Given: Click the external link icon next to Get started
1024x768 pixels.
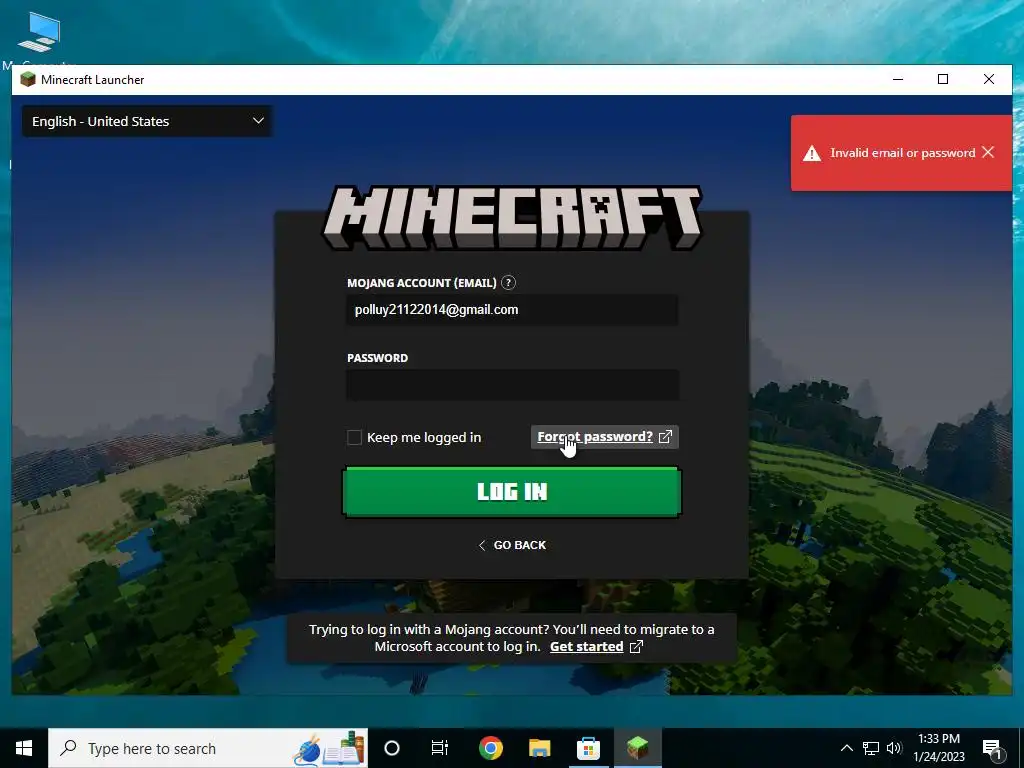Looking at the screenshot, I should point(636,647).
